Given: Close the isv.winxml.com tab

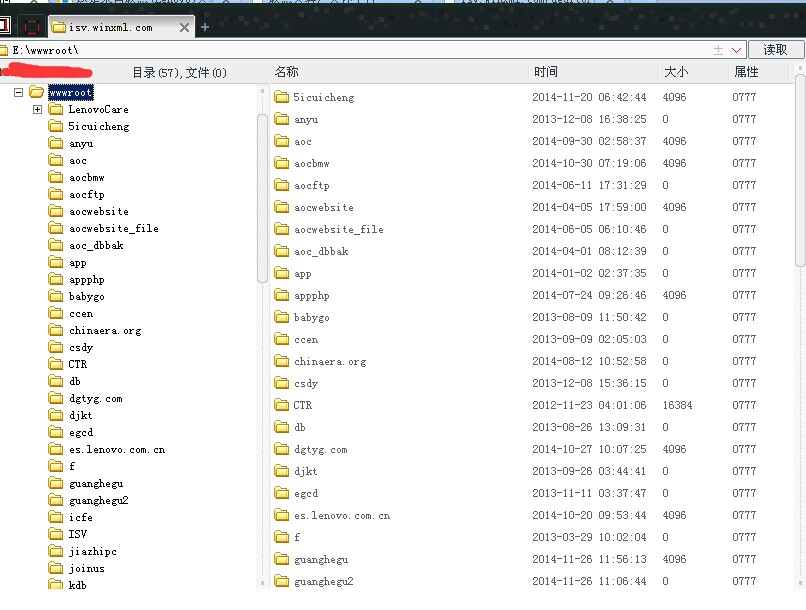Looking at the screenshot, I should (184, 28).
